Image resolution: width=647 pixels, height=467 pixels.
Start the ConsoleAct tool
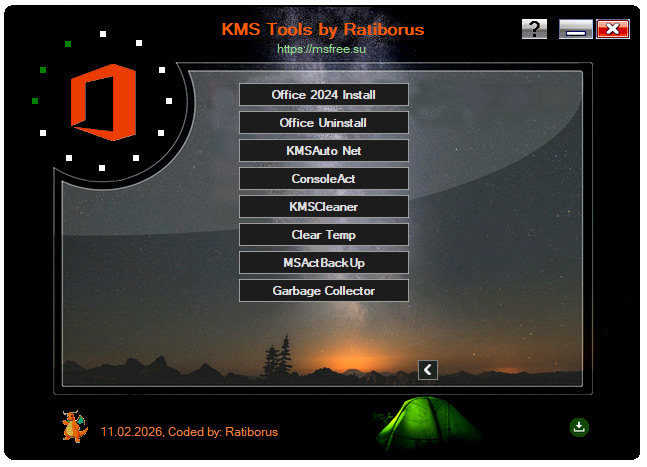coord(324,179)
